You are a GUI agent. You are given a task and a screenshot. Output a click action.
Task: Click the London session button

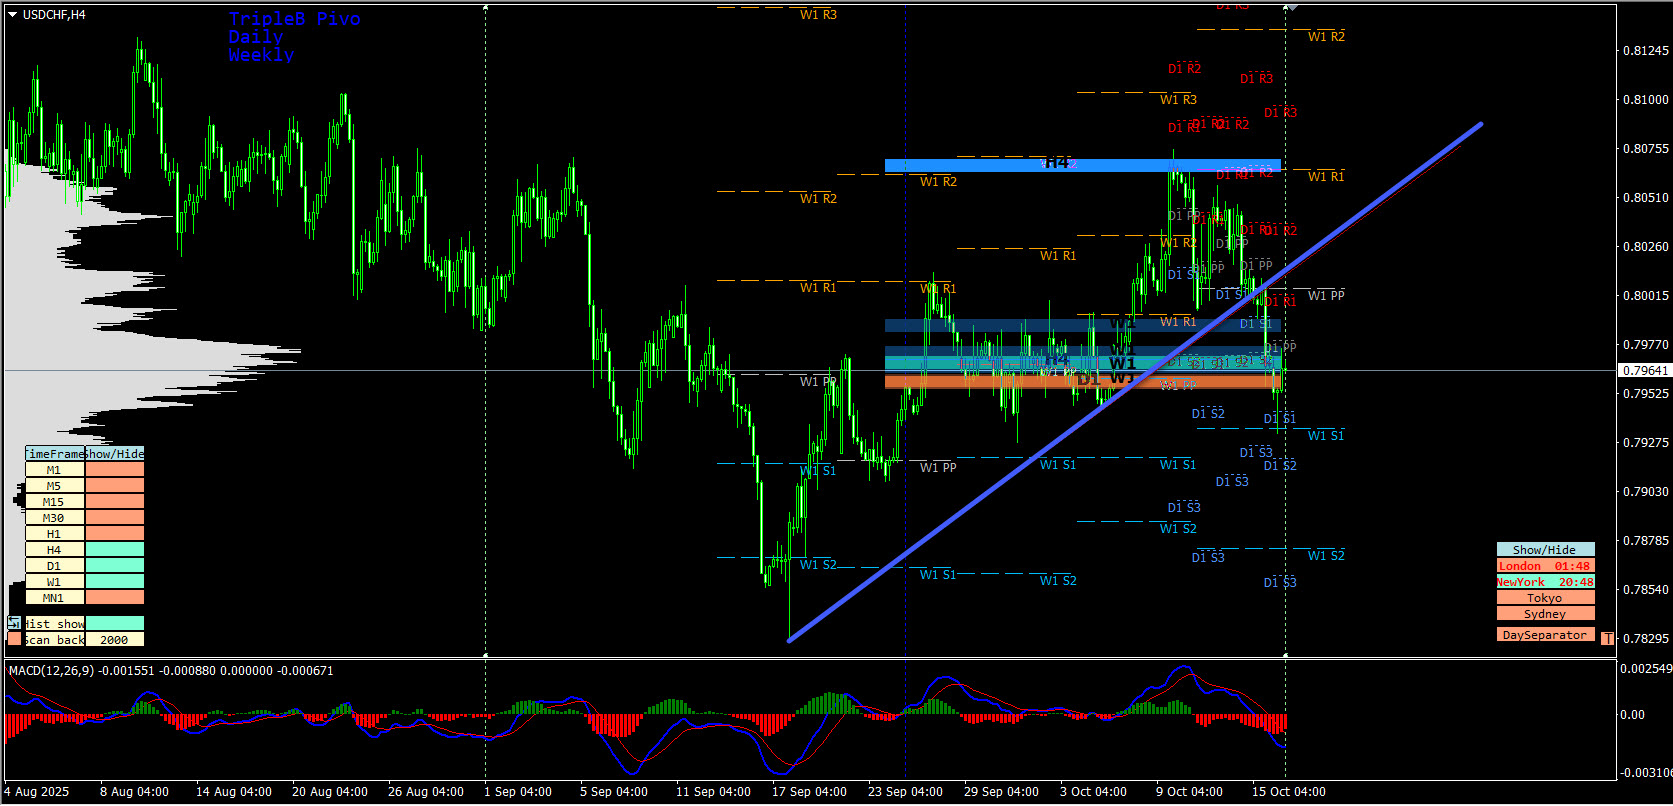[x=1545, y=566]
